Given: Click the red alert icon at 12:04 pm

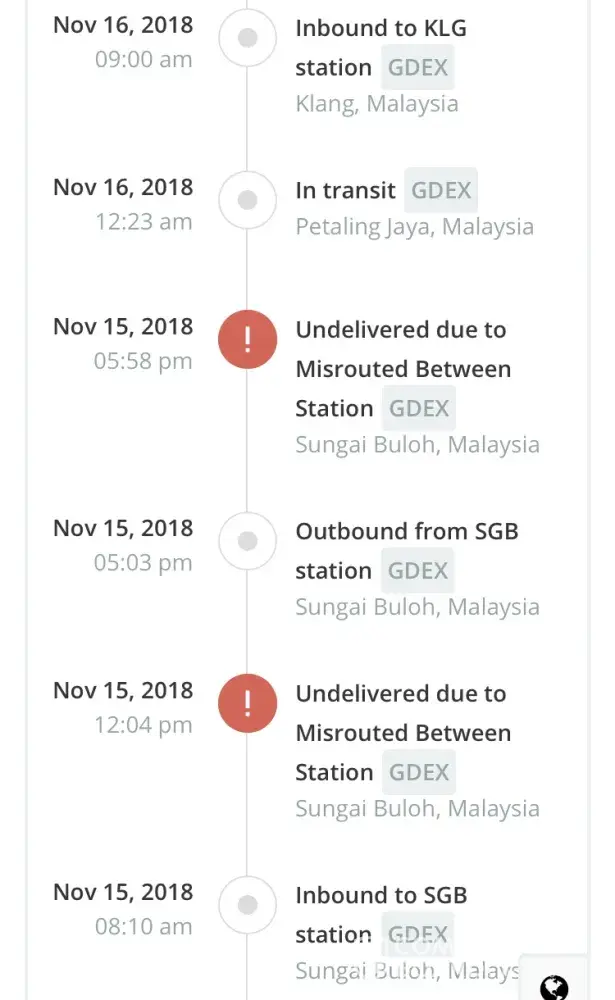Looking at the screenshot, I should [x=247, y=704].
